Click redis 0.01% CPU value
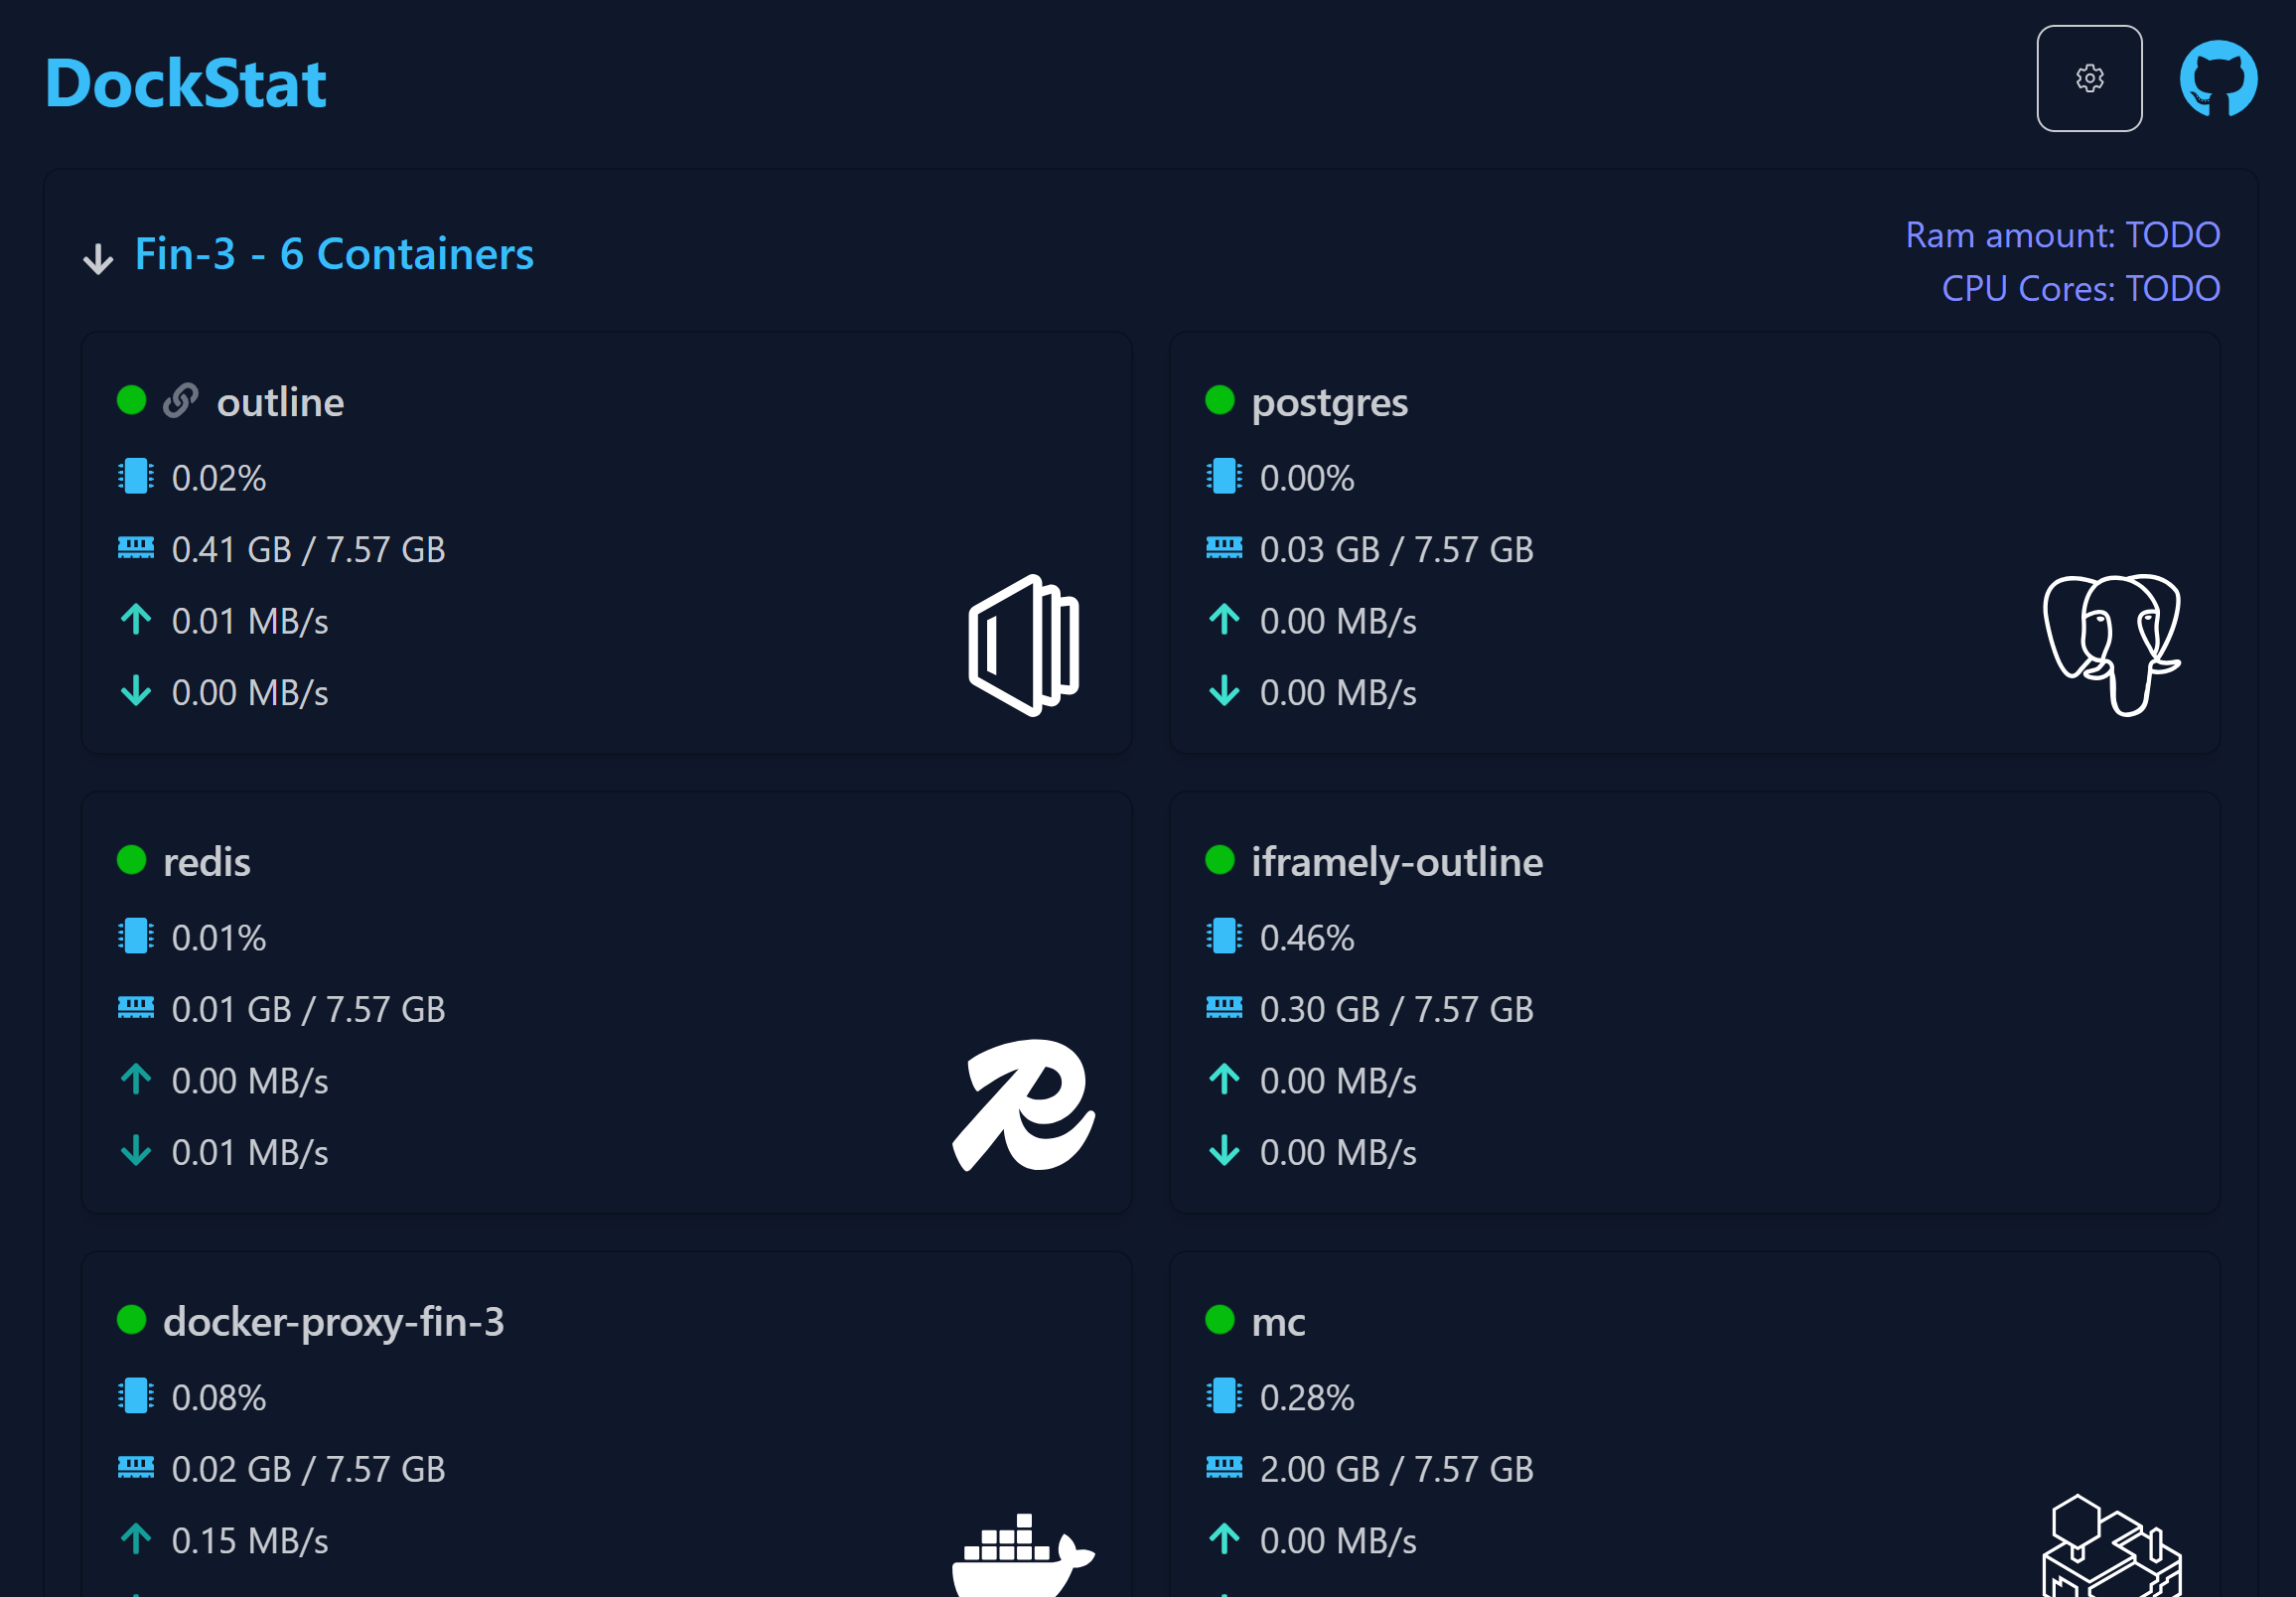 click(x=219, y=938)
